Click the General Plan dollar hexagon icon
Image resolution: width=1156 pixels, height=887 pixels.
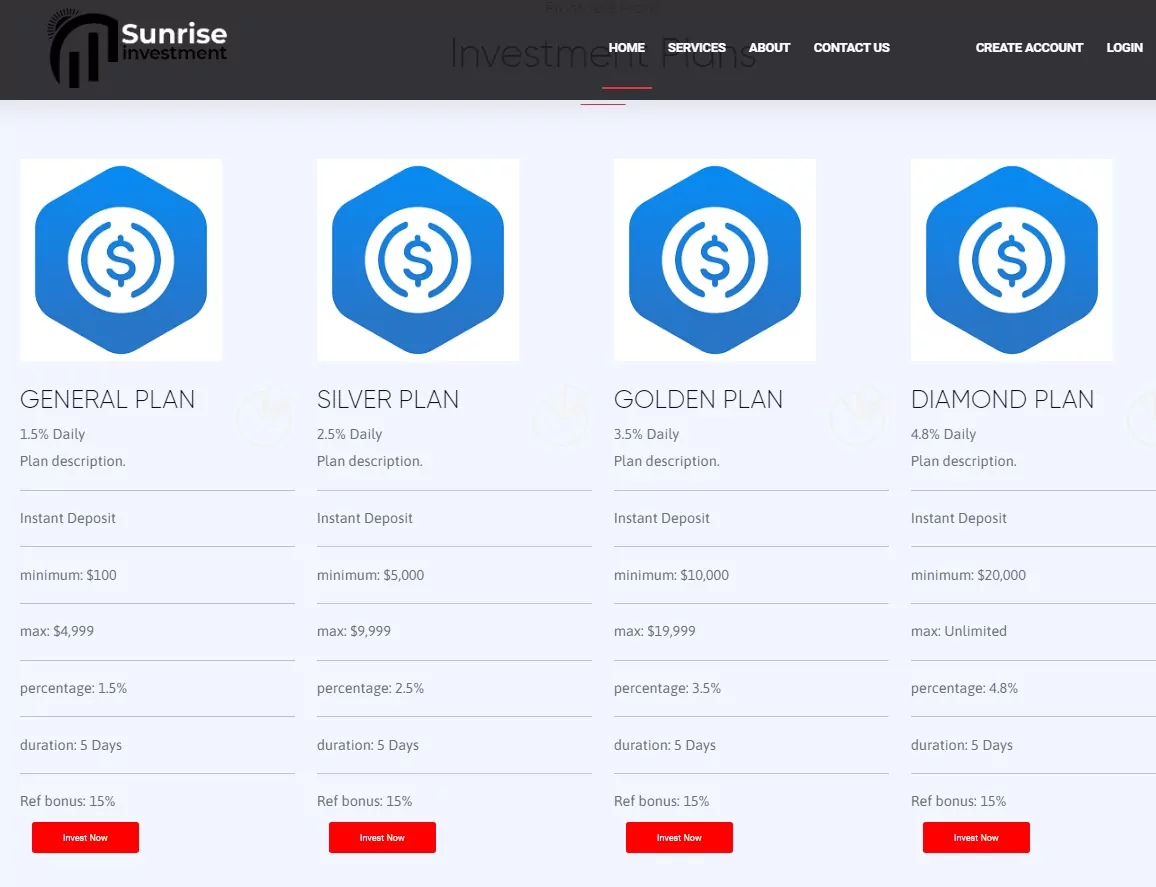point(121,260)
